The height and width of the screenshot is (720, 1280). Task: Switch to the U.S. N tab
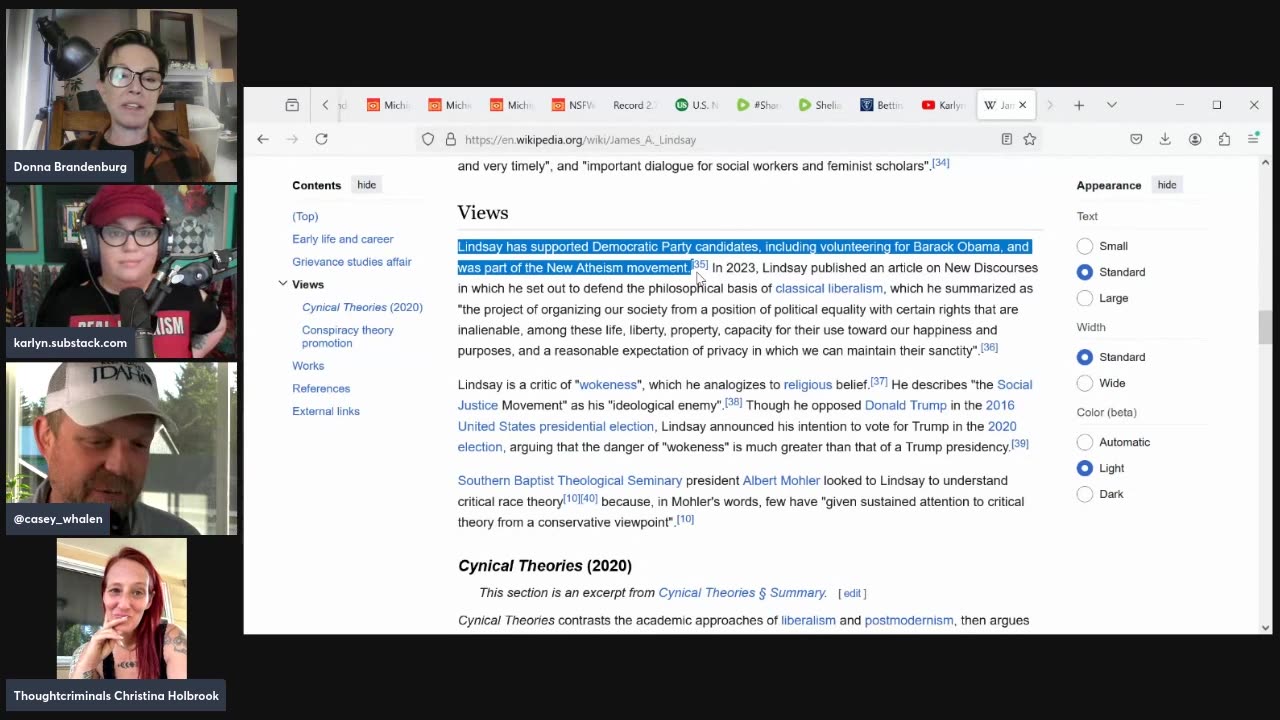tap(696, 105)
